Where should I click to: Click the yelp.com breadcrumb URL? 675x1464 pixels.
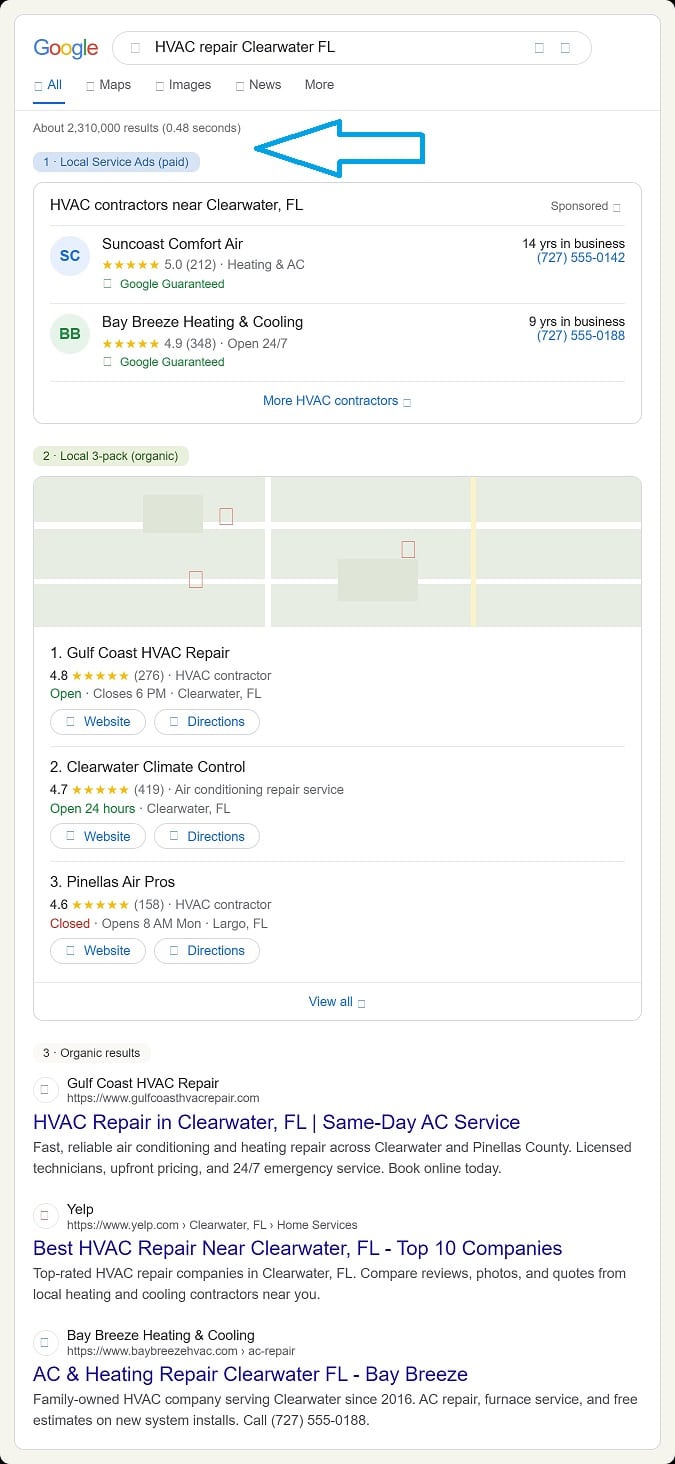212,1224
